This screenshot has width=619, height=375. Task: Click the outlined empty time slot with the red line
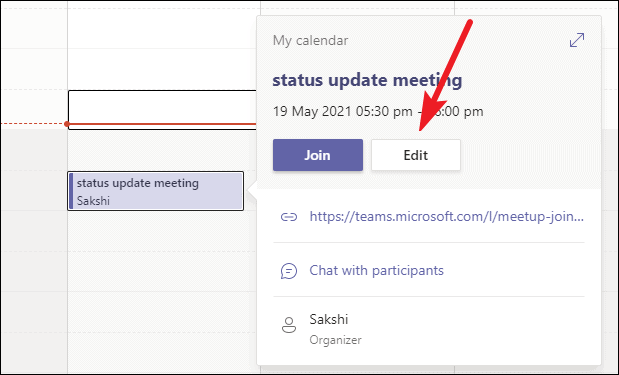pos(162,110)
